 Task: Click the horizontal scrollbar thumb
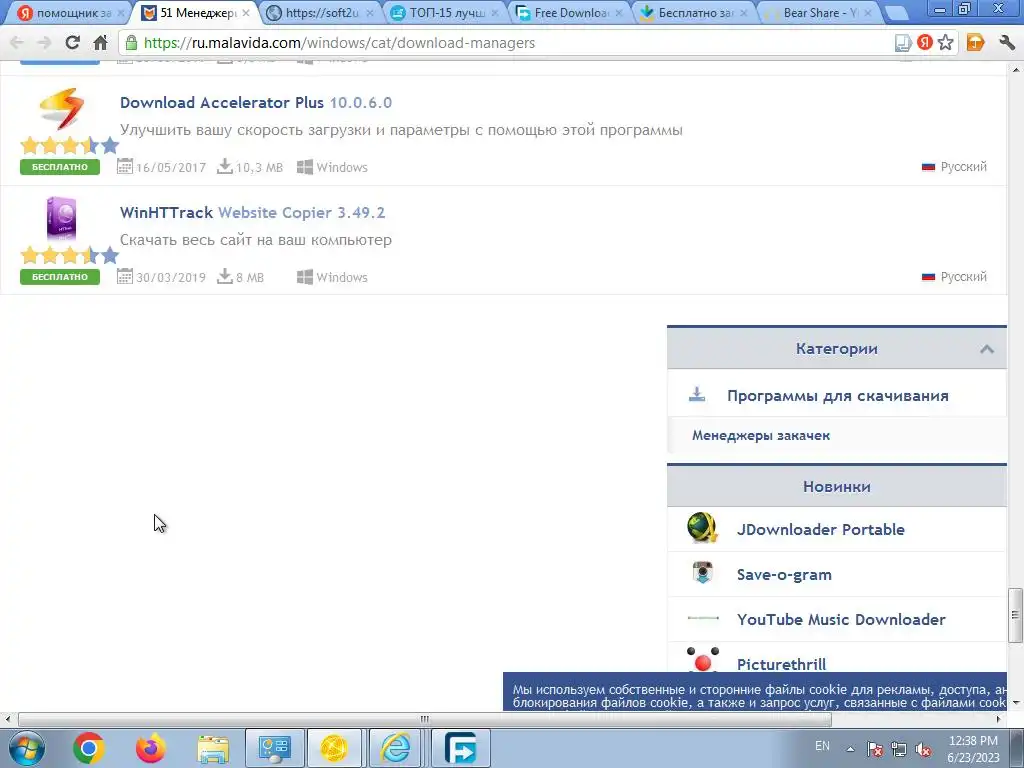tap(425, 719)
